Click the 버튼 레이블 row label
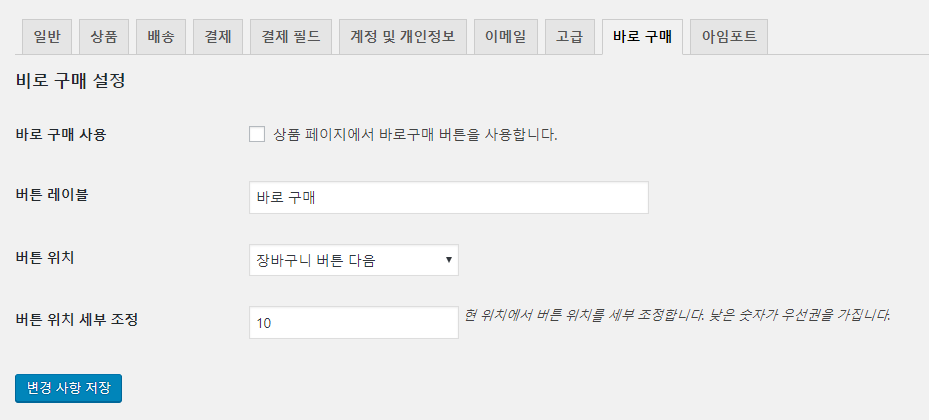The height and width of the screenshot is (420, 929). coord(52,195)
